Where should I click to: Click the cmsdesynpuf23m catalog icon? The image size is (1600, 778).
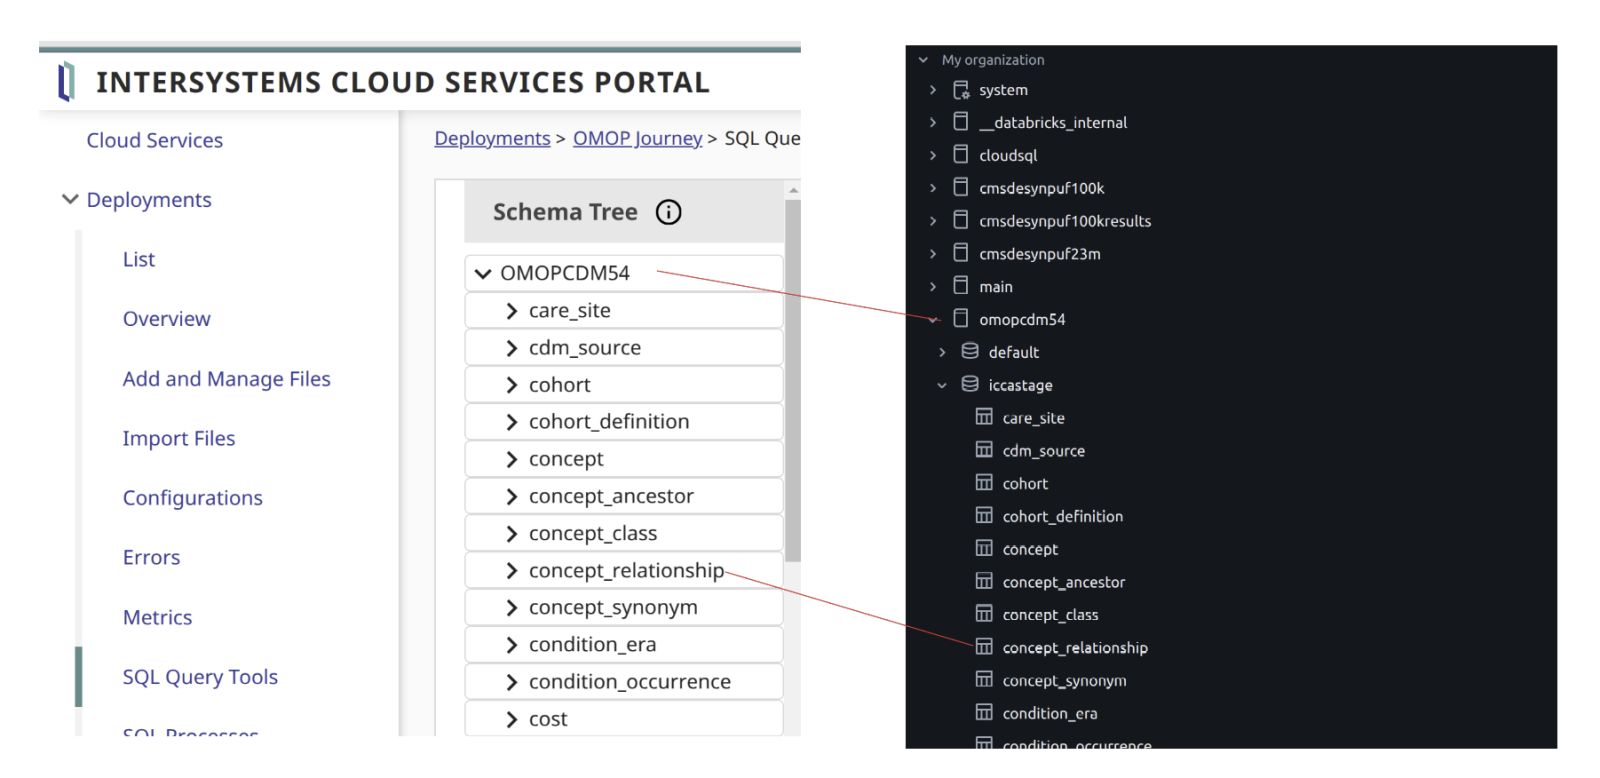pyautogui.click(x=961, y=253)
